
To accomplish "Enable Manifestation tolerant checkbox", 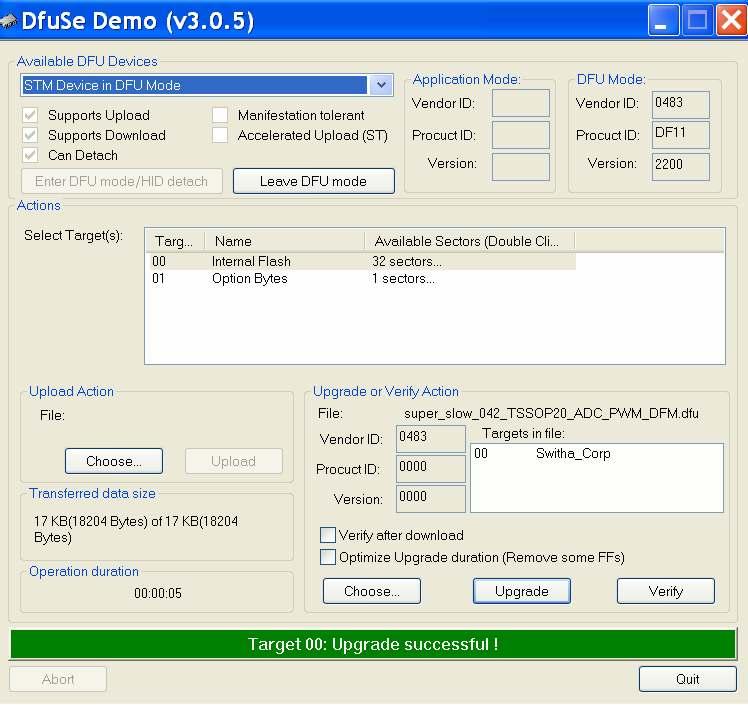I will (x=220, y=115).
